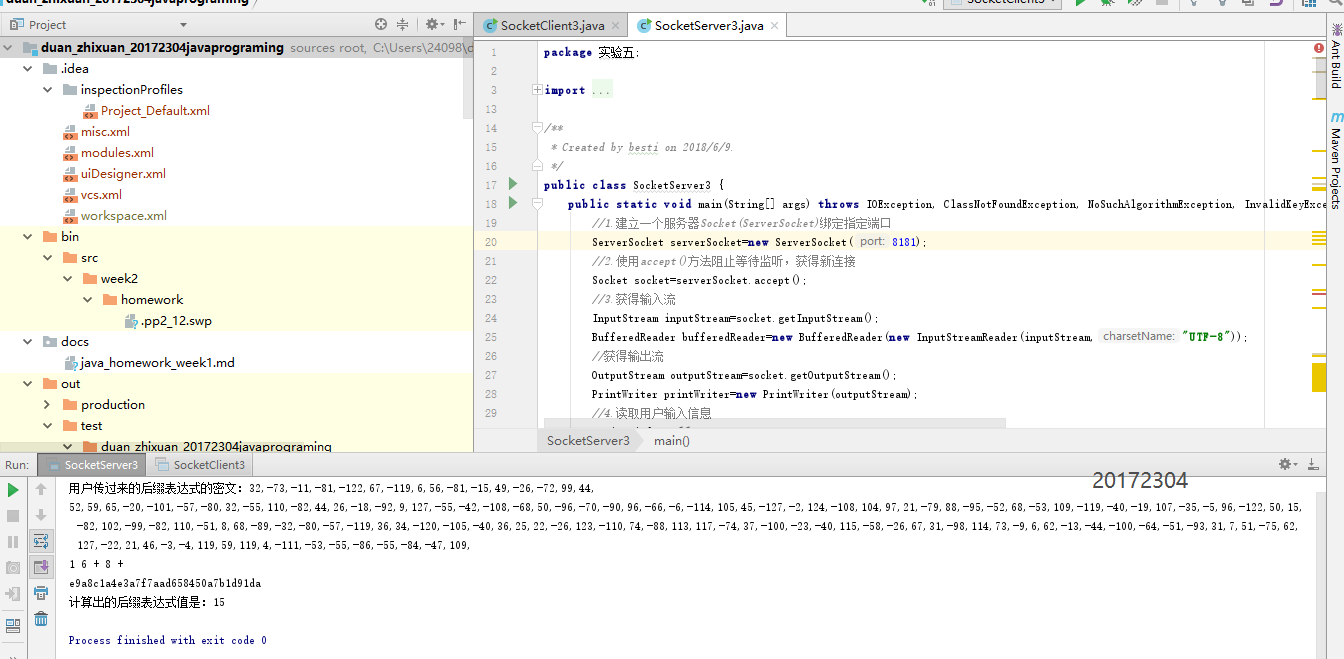
Task: Click the Pause output icon in the Run panel
Action: [13, 542]
